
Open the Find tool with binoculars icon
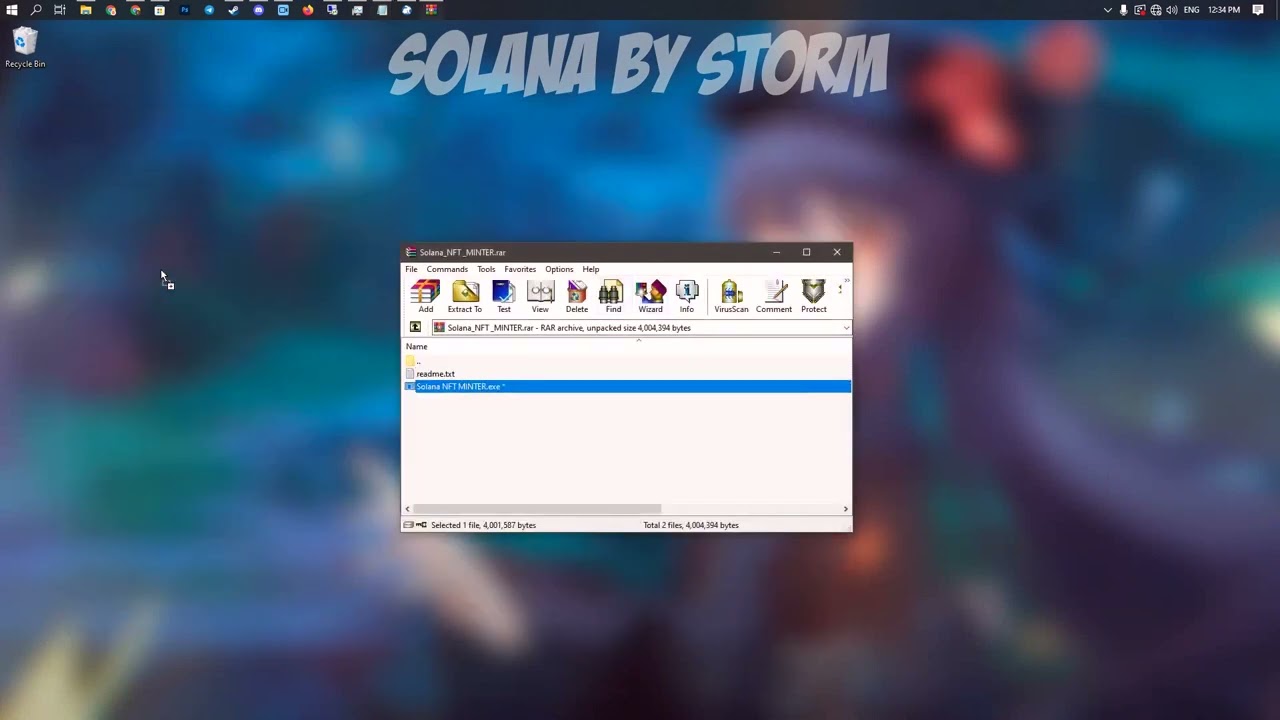click(613, 296)
